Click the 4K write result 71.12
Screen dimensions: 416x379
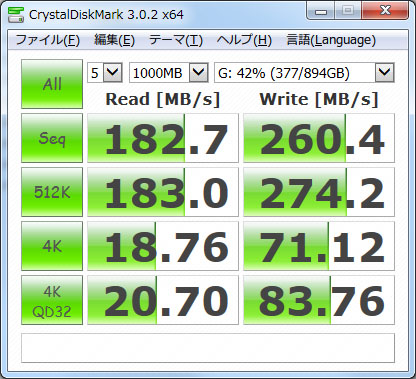pos(319,246)
